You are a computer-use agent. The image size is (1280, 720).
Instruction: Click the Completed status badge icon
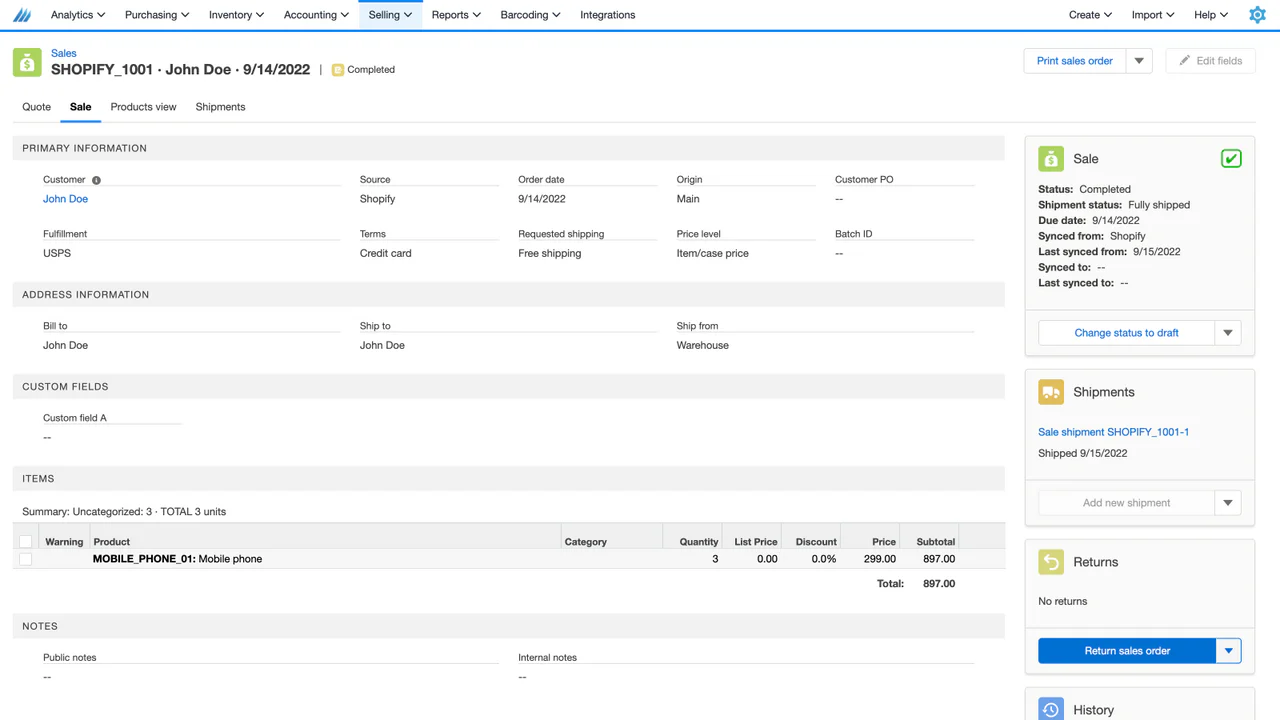(x=337, y=69)
